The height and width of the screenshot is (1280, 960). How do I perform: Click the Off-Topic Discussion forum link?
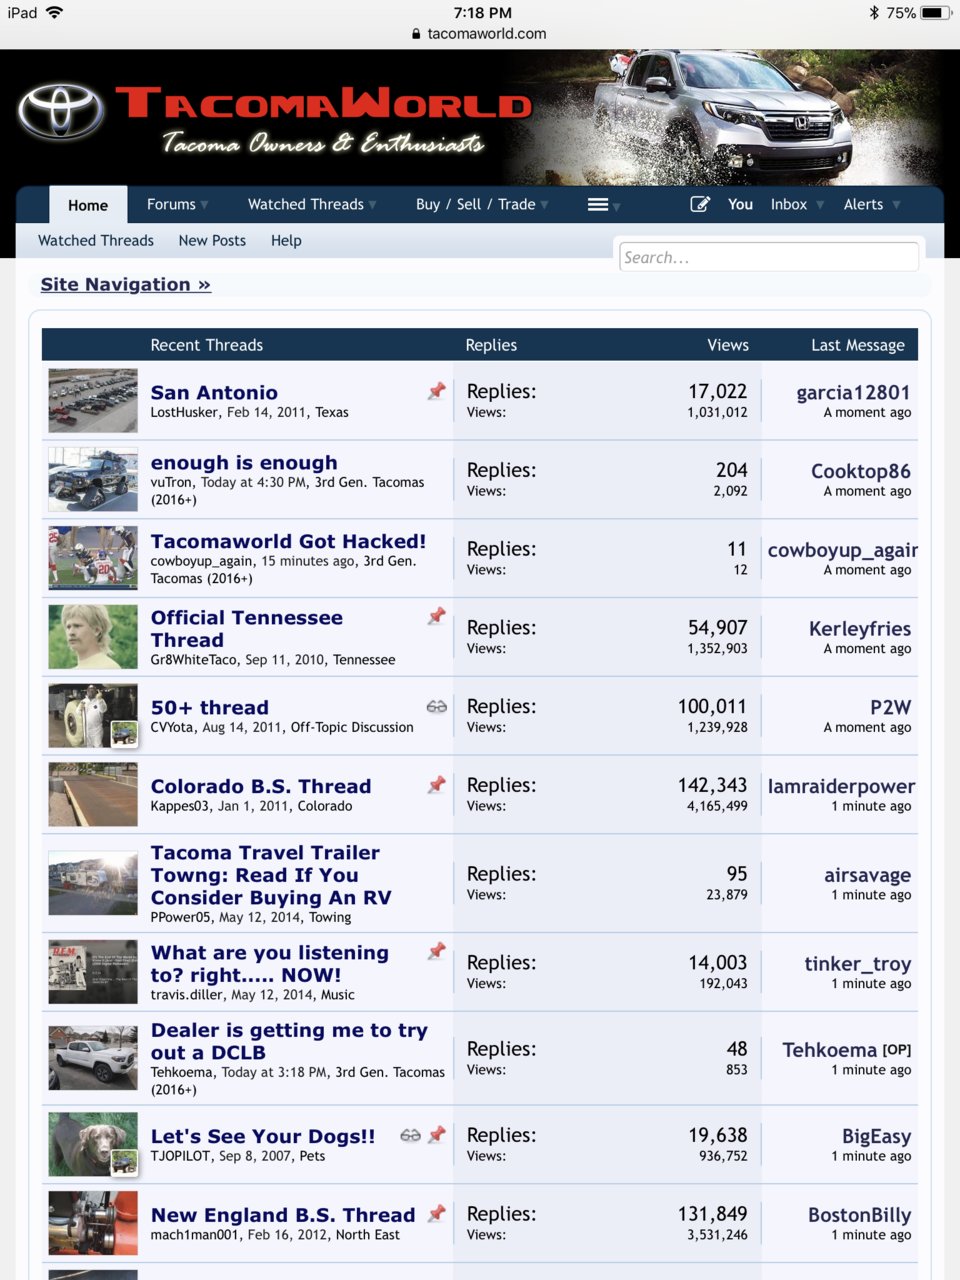tap(352, 727)
